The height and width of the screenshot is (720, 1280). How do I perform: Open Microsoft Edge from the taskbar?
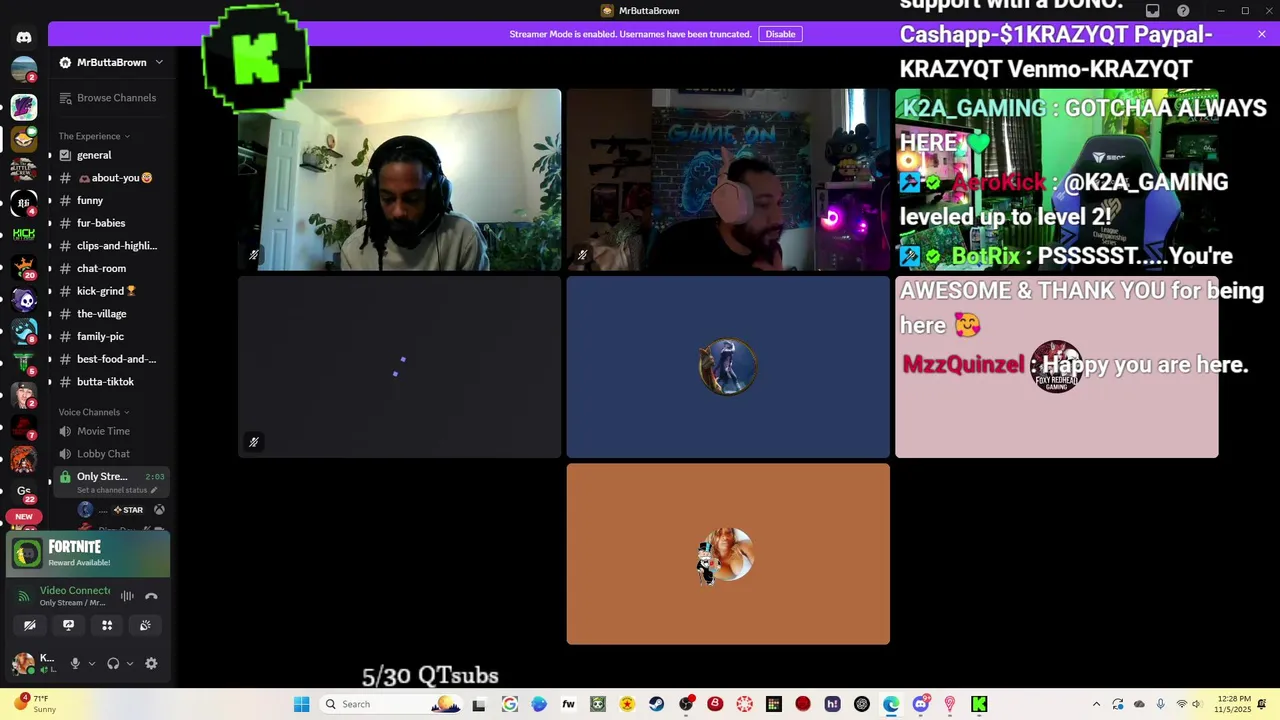[891, 704]
